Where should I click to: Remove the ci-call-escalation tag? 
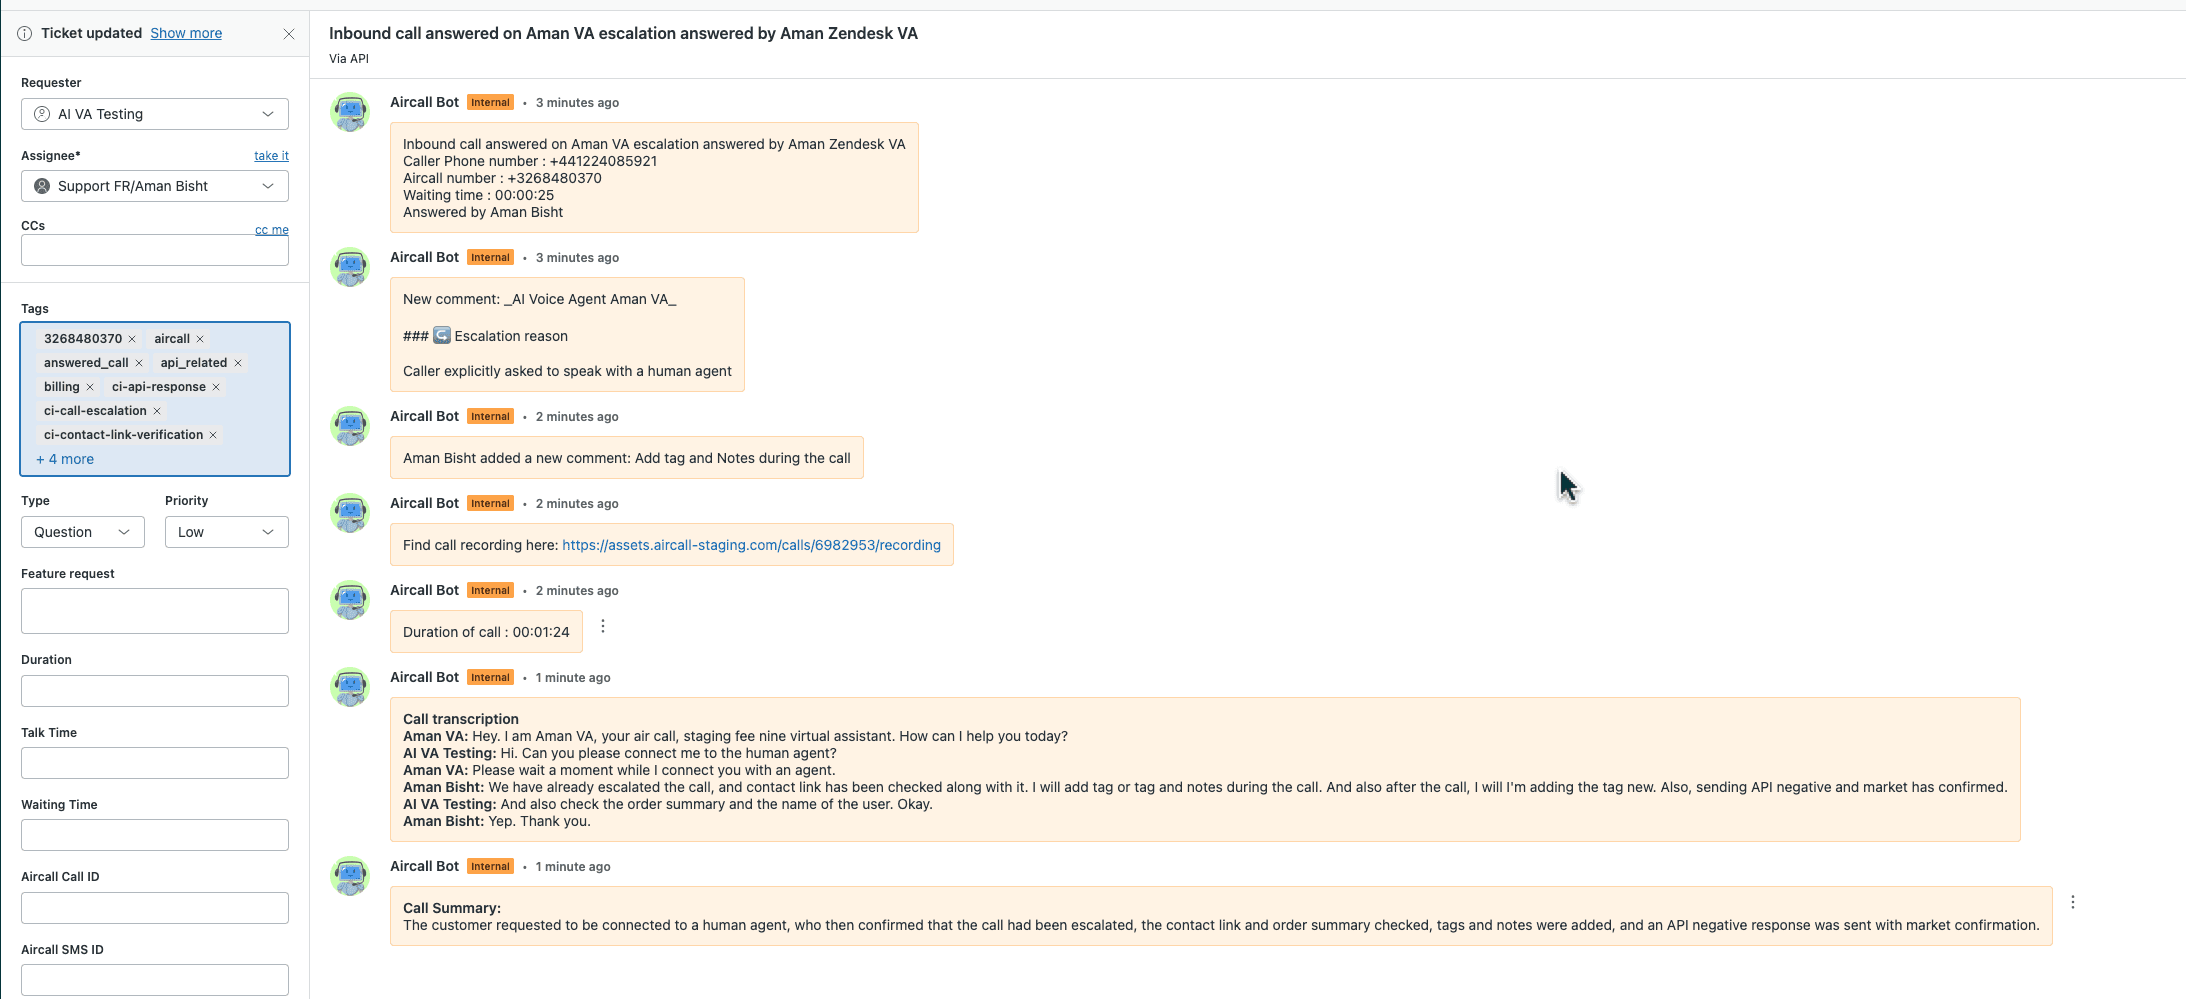coord(157,411)
